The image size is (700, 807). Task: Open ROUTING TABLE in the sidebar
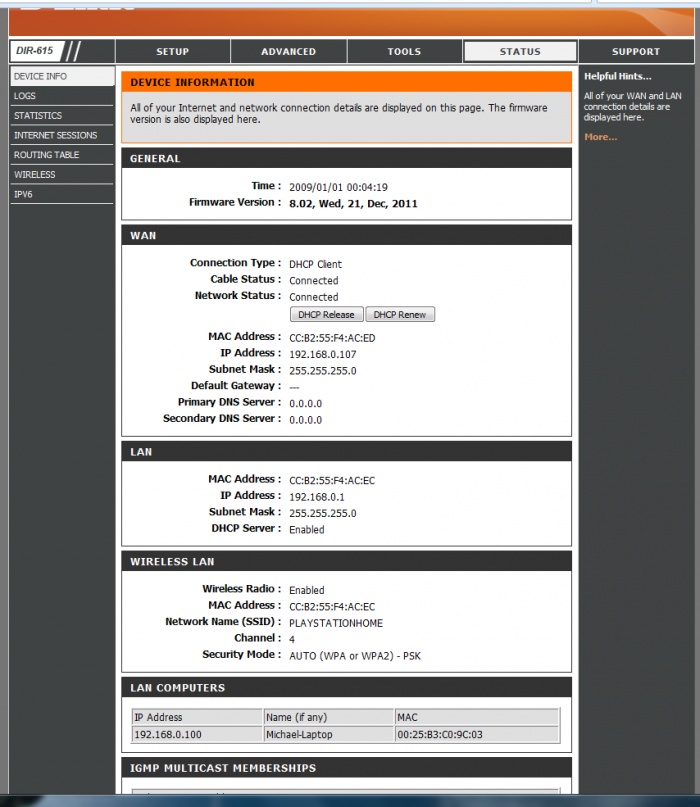point(62,155)
